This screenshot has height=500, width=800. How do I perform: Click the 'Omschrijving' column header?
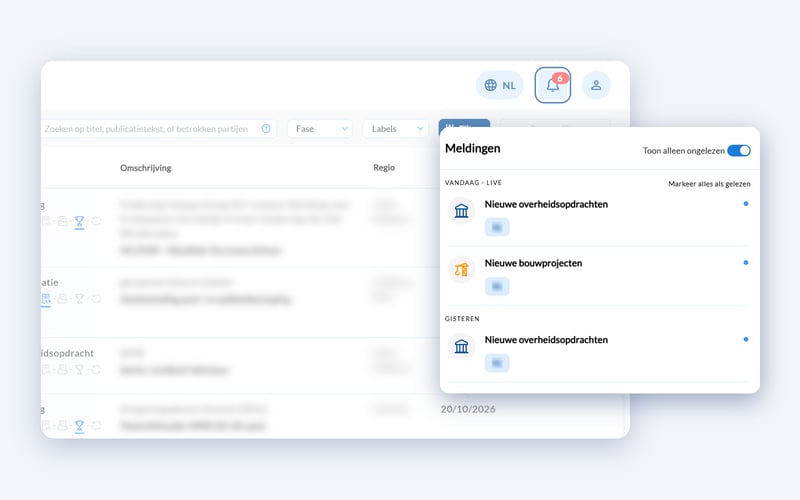(145, 168)
